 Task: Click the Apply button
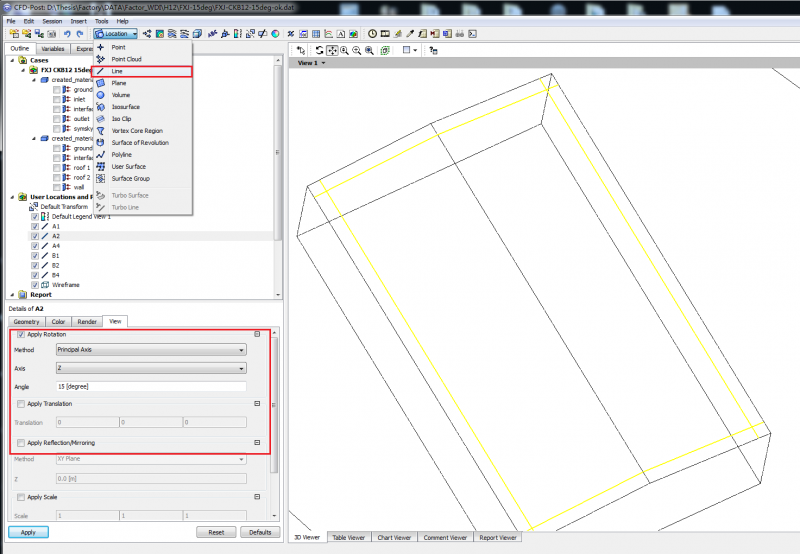pyautogui.click(x=28, y=532)
